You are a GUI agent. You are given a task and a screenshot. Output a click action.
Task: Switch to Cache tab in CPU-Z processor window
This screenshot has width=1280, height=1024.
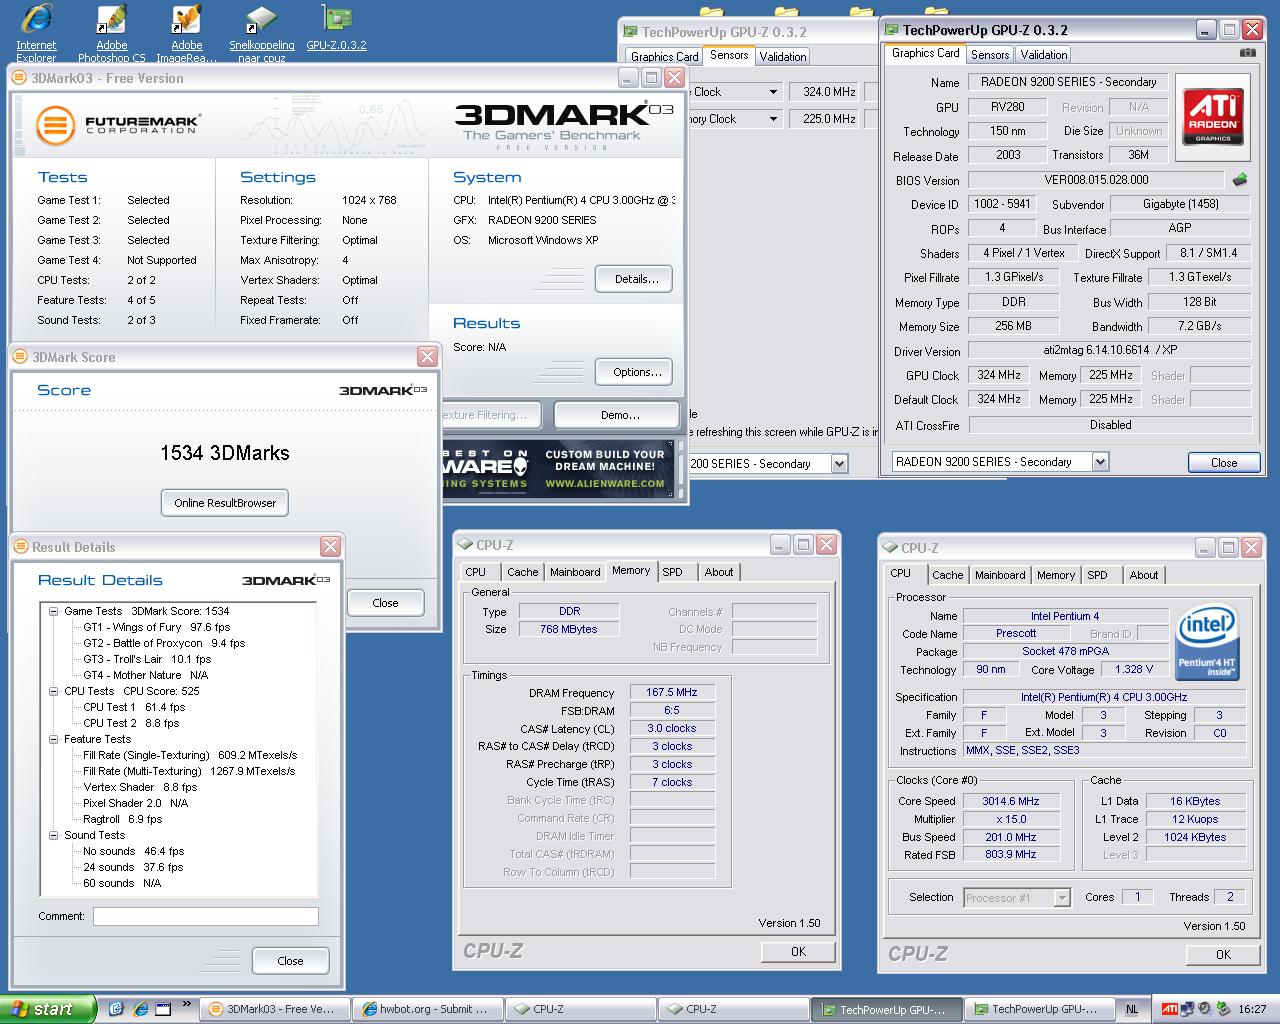point(947,575)
